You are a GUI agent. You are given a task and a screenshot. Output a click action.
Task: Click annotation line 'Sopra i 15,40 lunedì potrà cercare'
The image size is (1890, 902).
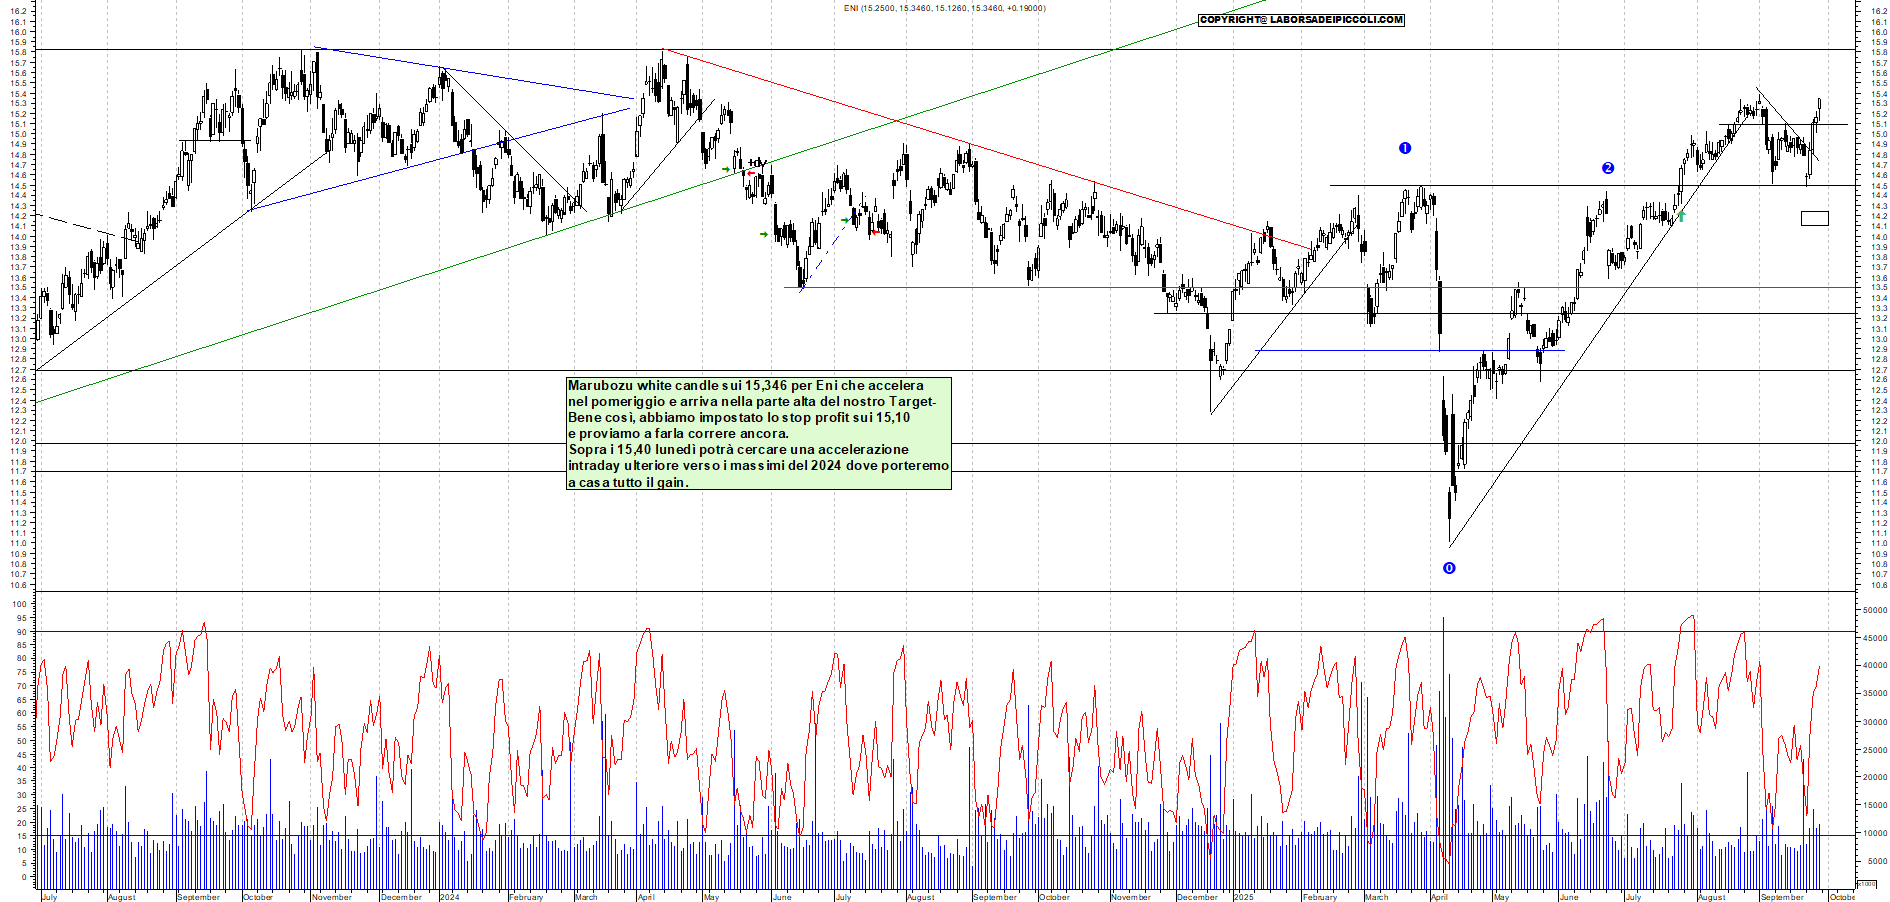tap(738, 449)
